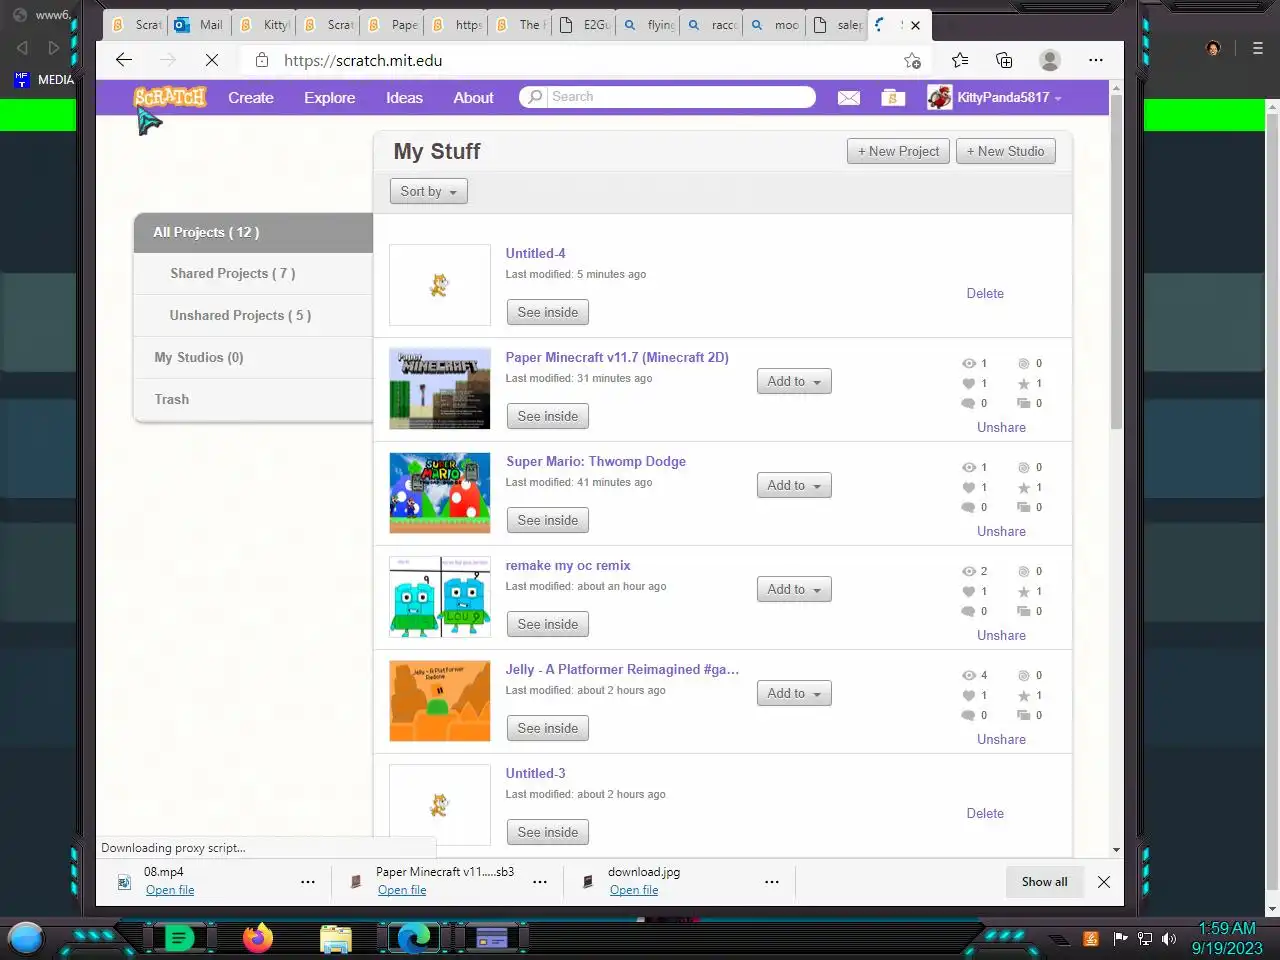
Task: See inside Super Mario Thwomp Dodge
Action: (548, 520)
